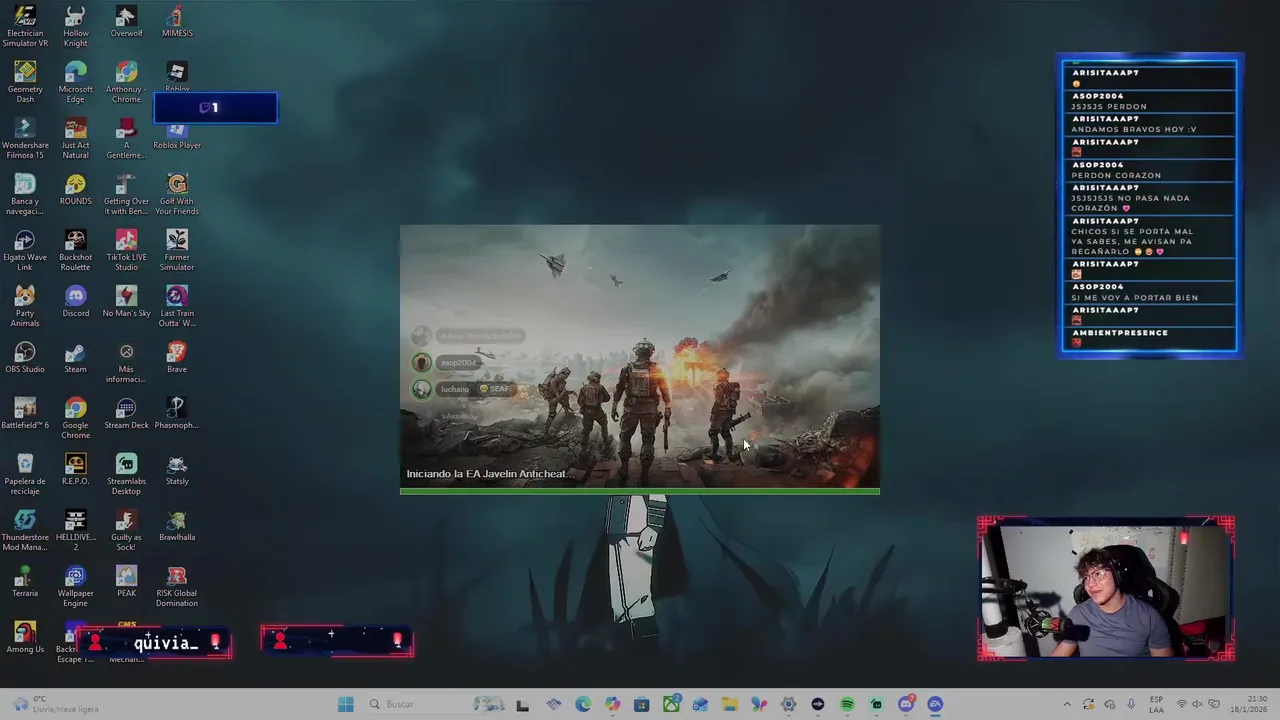Select Last Train Outta' Wormtown icon
This screenshot has height=720, width=1280.
pos(177,307)
